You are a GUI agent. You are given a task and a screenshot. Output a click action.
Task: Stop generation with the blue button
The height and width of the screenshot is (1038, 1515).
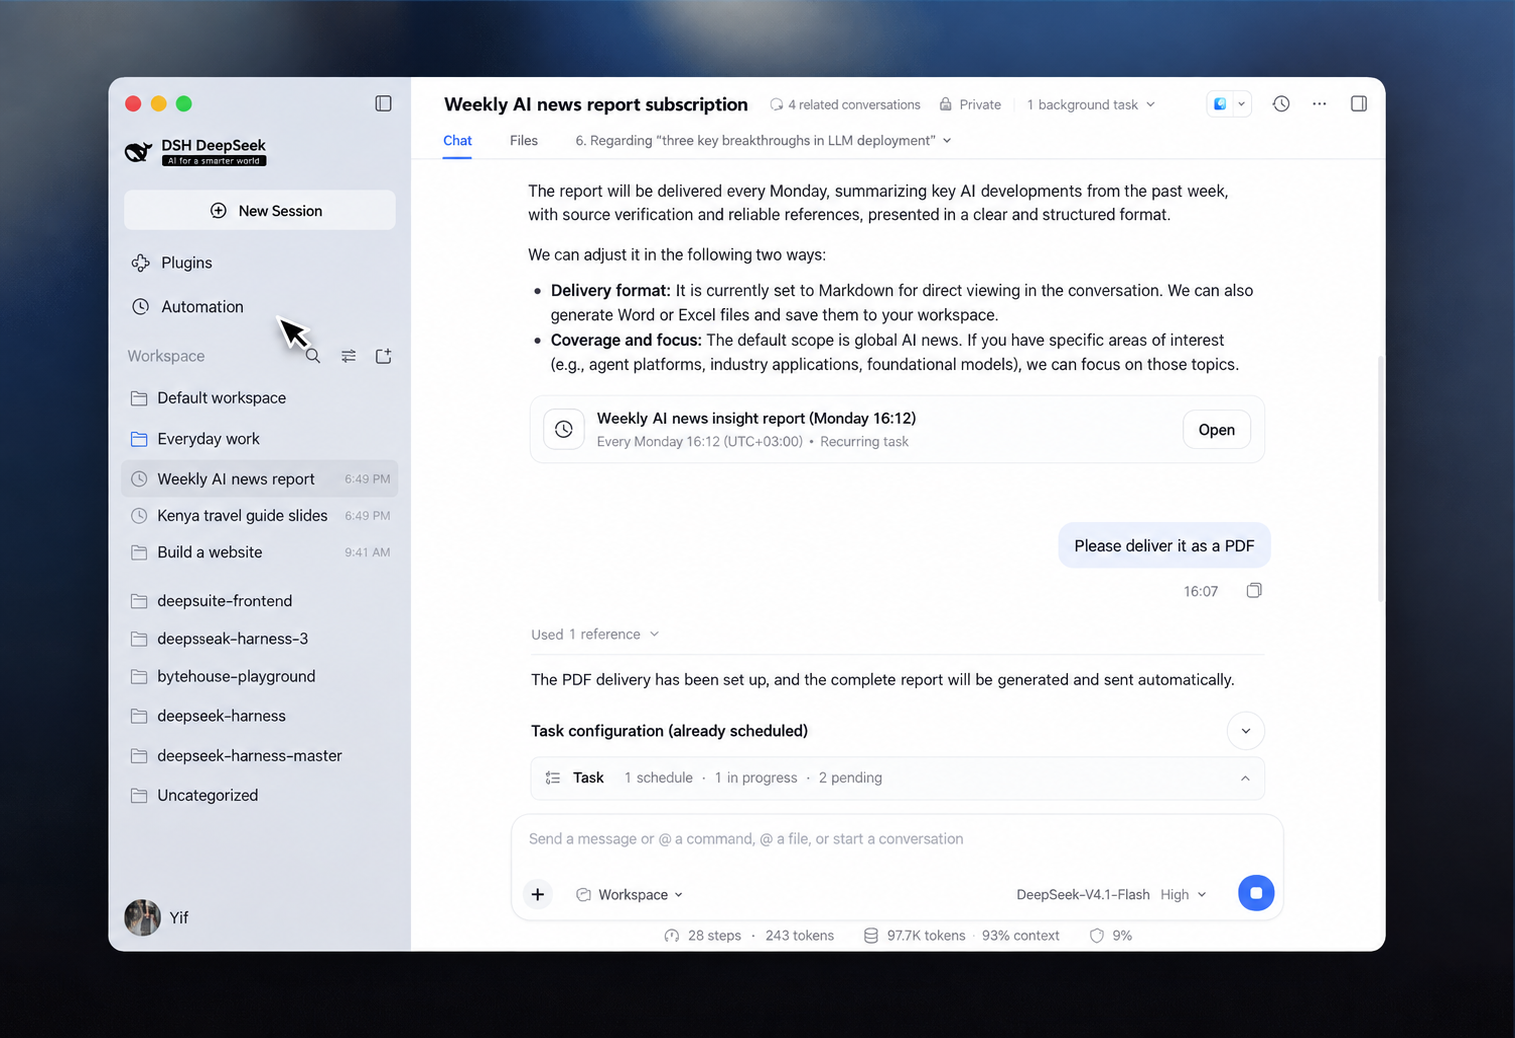point(1256,893)
